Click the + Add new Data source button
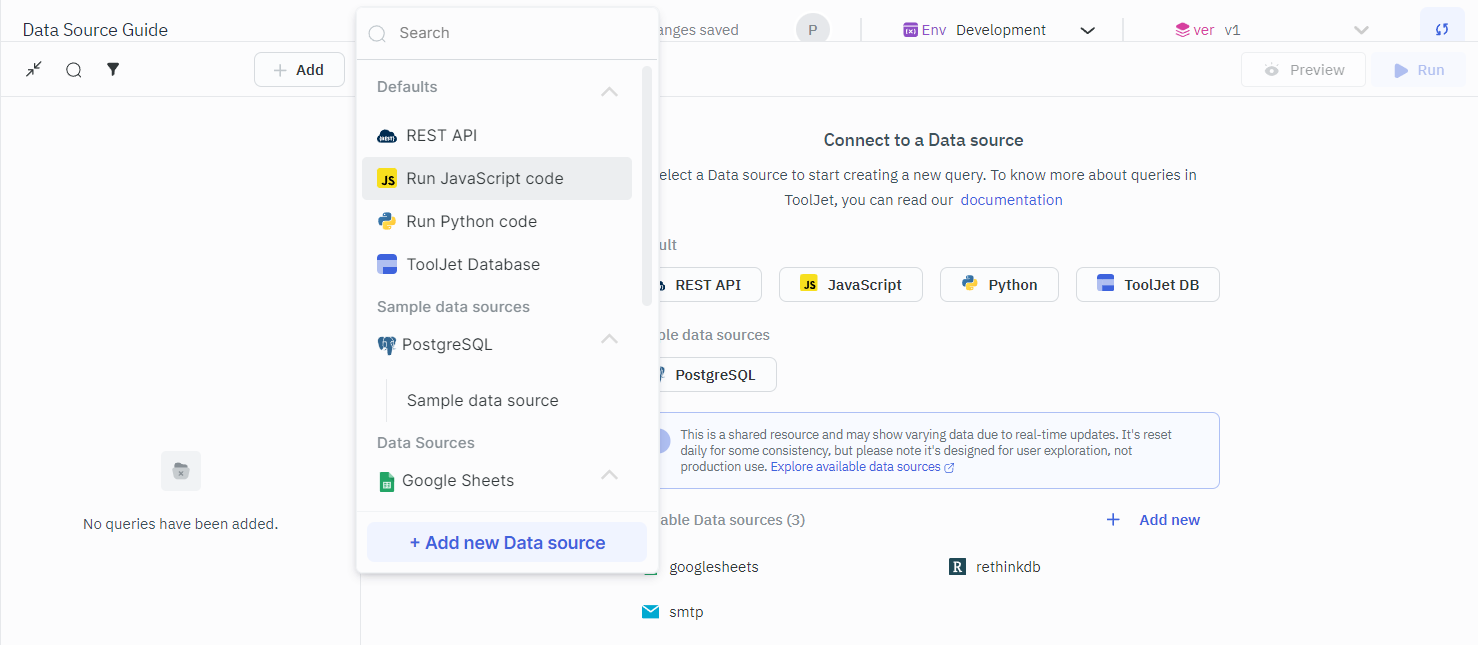Viewport: 1478px width, 645px height. pyautogui.click(x=507, y=543)
